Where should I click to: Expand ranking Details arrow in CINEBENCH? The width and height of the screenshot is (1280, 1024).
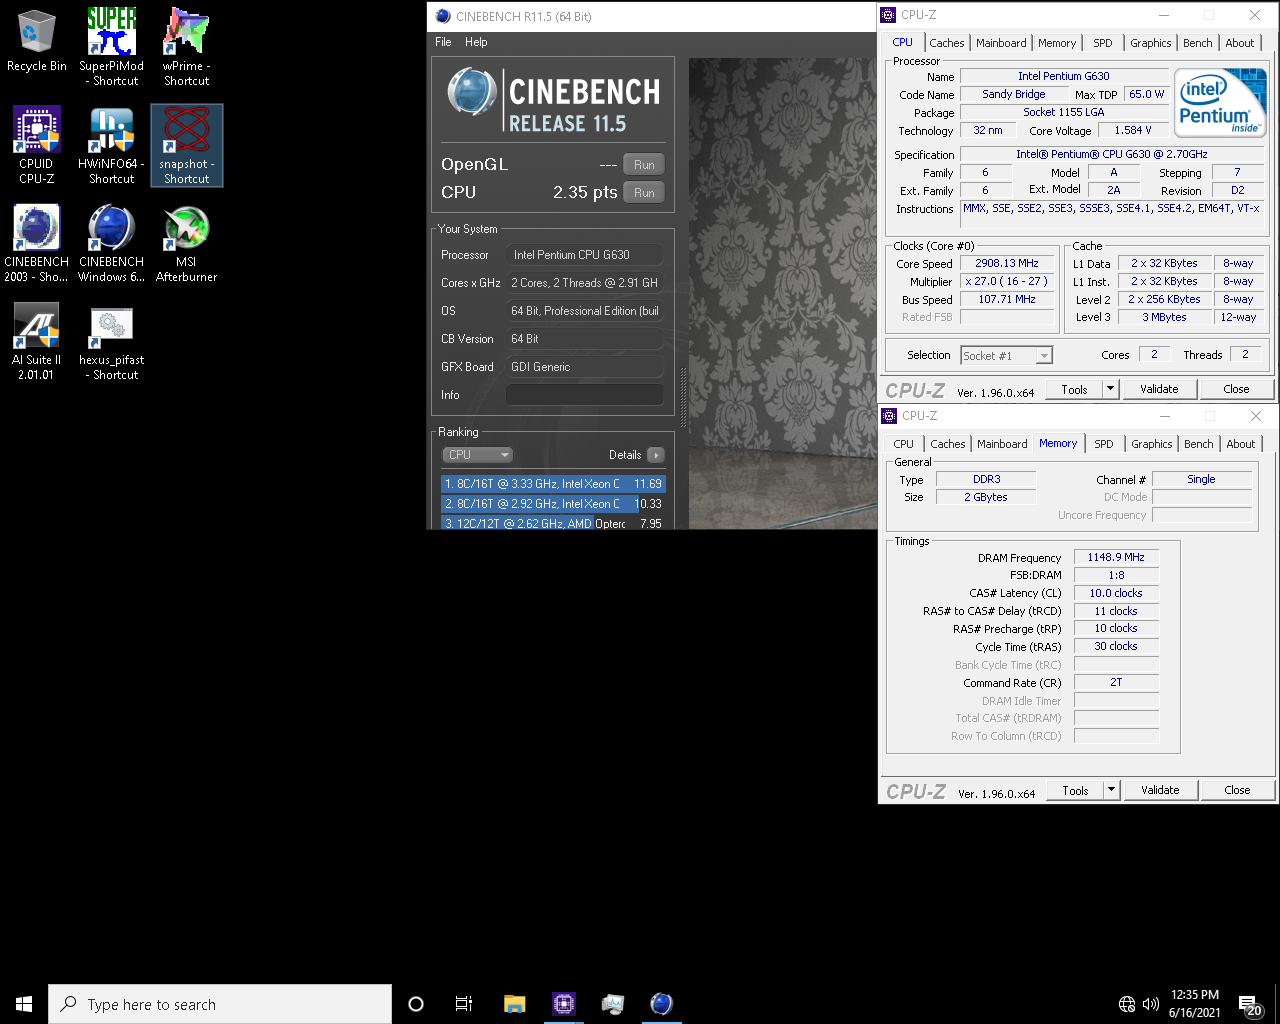coord(656,455)
